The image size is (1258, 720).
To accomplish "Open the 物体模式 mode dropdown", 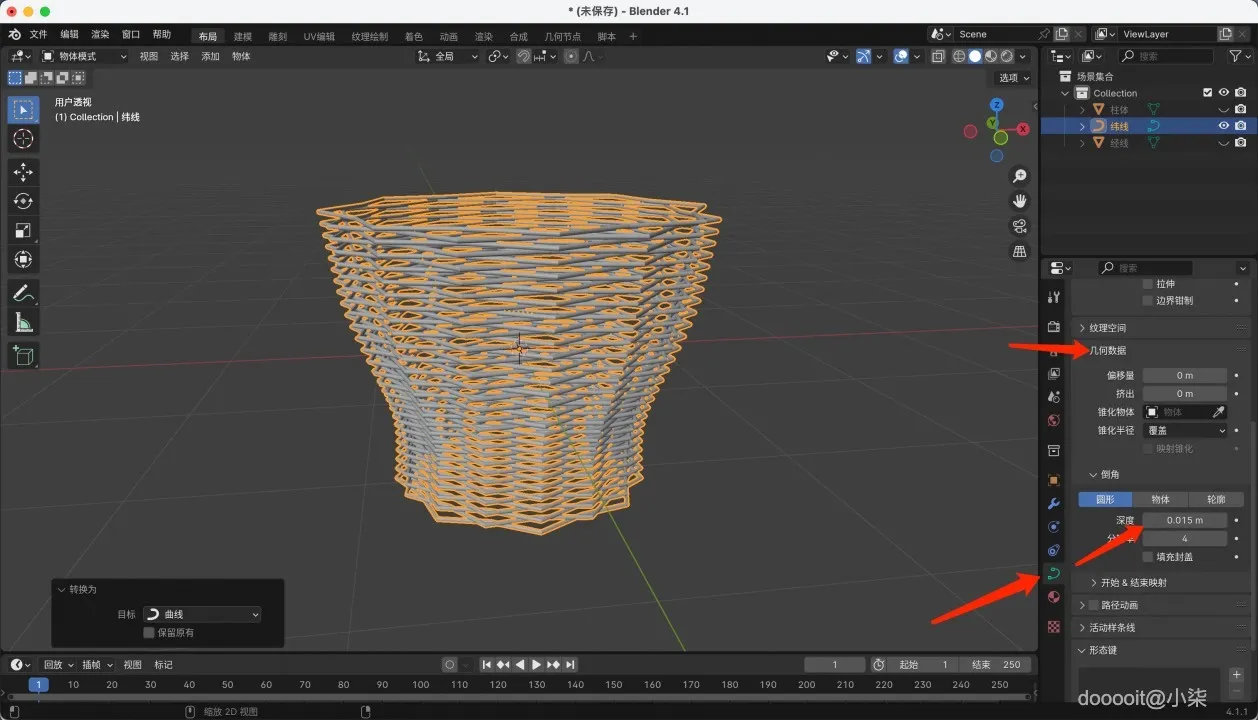I will 84,56.
